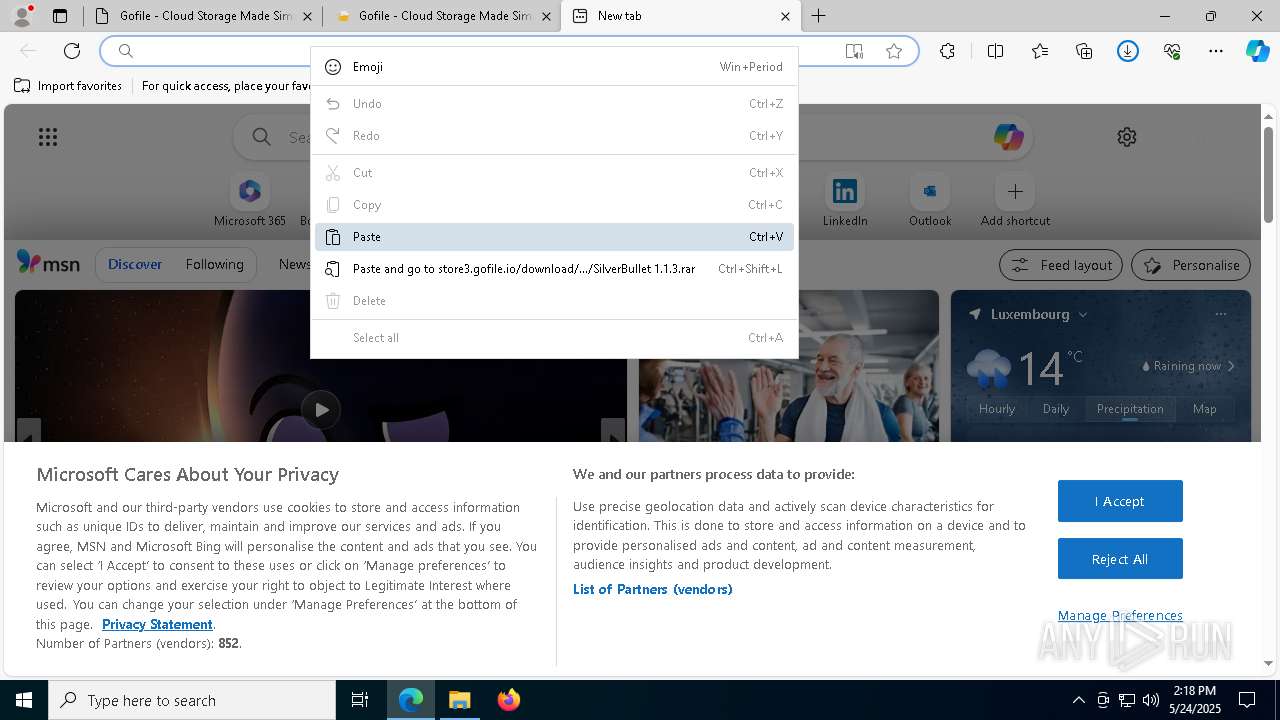Viewport: 1280px width, 720px height.
Task: Click the volume speaker tray icon
Action: pos(1151,700)
